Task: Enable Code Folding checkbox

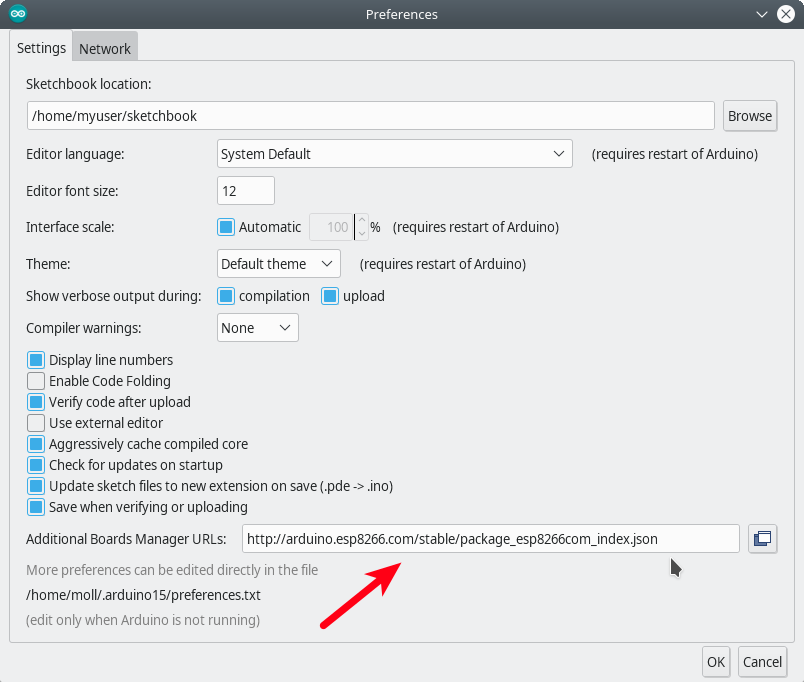Action: coord(36,381)
